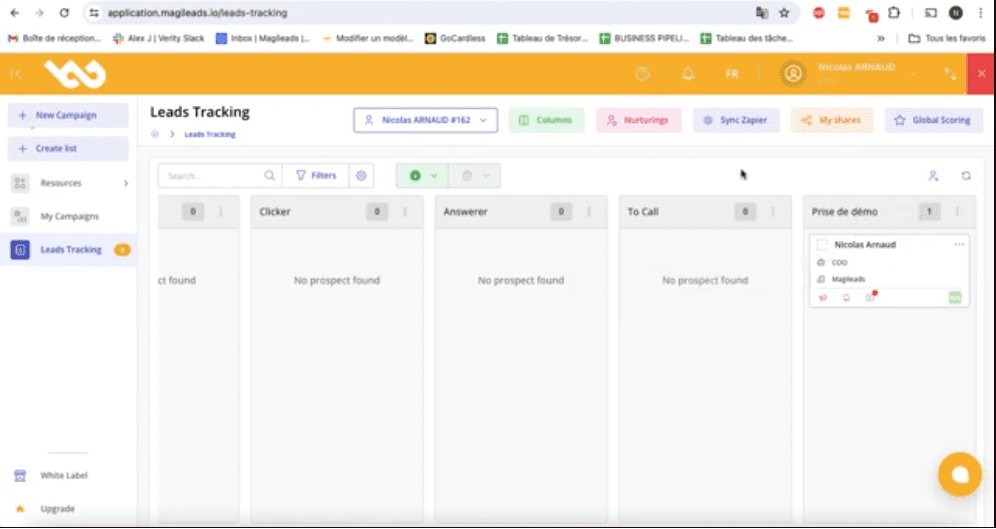The width and height of the screenshot is (996, 529).
Task: Select Leads Tracking in the sidebar
Action: click(70, 250)
